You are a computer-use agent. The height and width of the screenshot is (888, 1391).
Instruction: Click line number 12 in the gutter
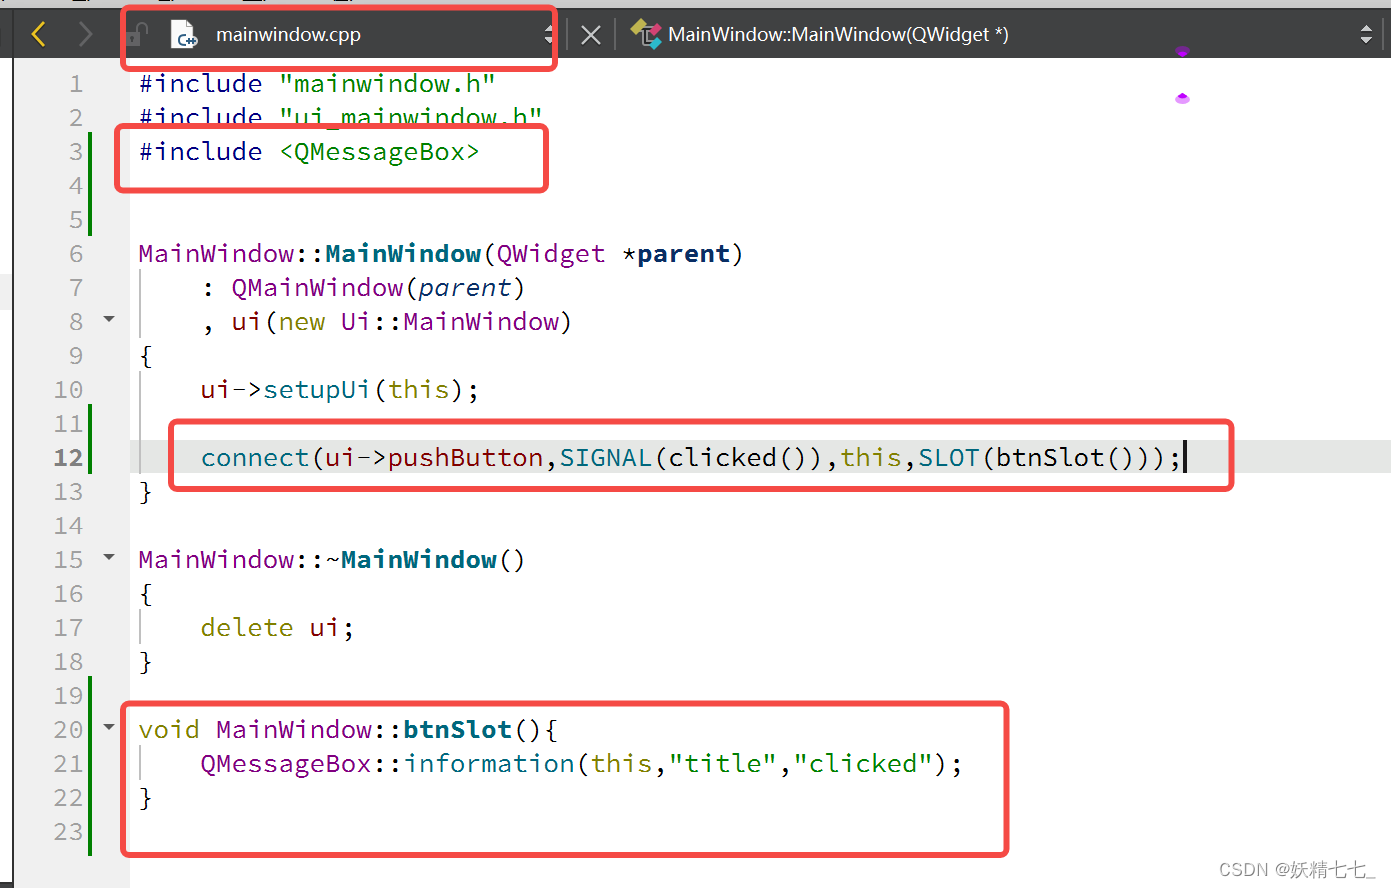68,458
